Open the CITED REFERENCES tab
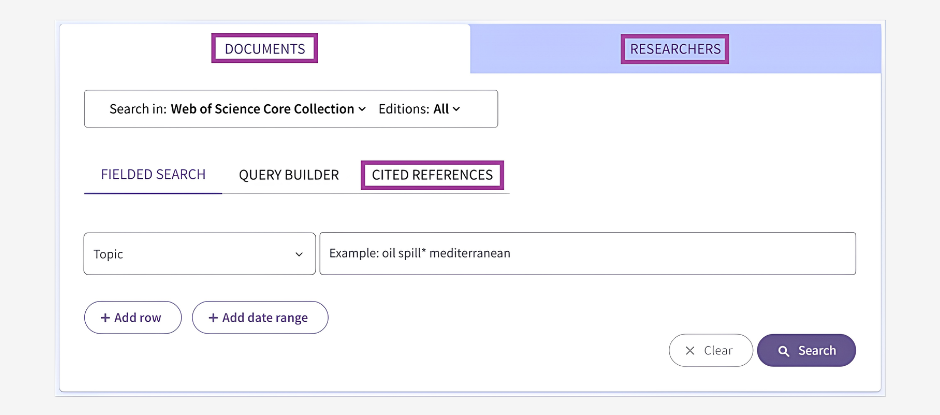The height and width of the screenshot is (415, 940). click(x=432, y=175)
